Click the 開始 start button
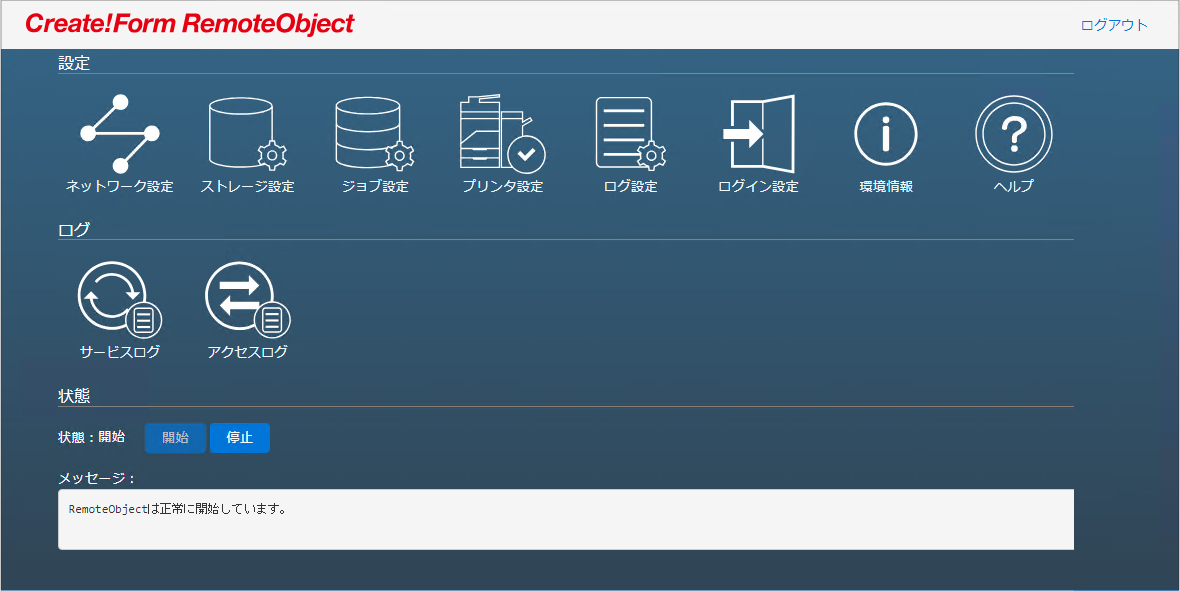The height and width of the screenshot is (591, 1180). (175, 438)
